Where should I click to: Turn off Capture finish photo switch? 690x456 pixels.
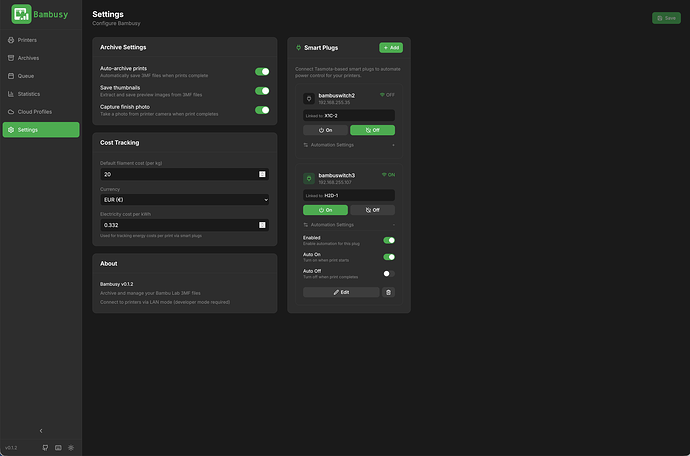262,110
